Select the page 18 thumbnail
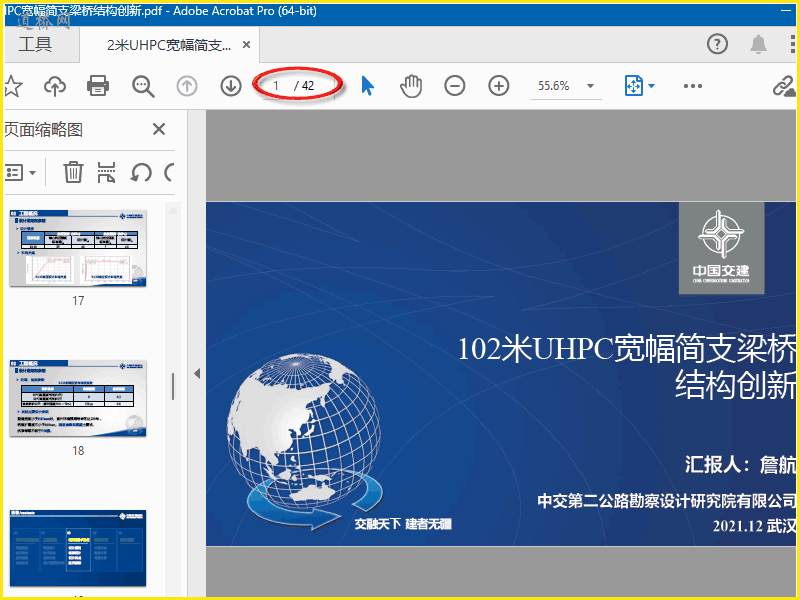The width and height of the screenshot is (800, 600). pos(78,398)
